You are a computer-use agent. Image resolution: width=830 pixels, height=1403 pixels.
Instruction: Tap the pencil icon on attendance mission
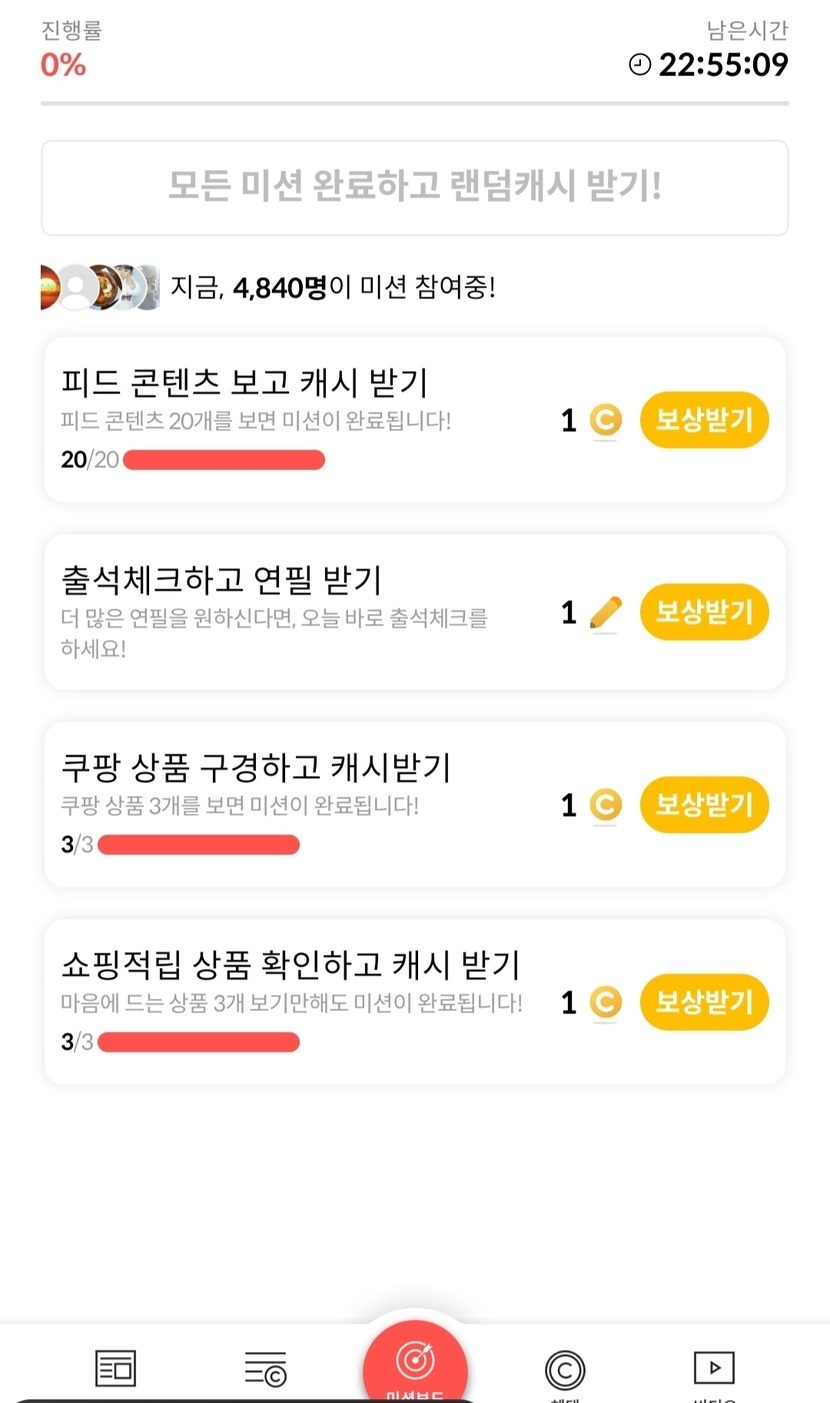605,613
